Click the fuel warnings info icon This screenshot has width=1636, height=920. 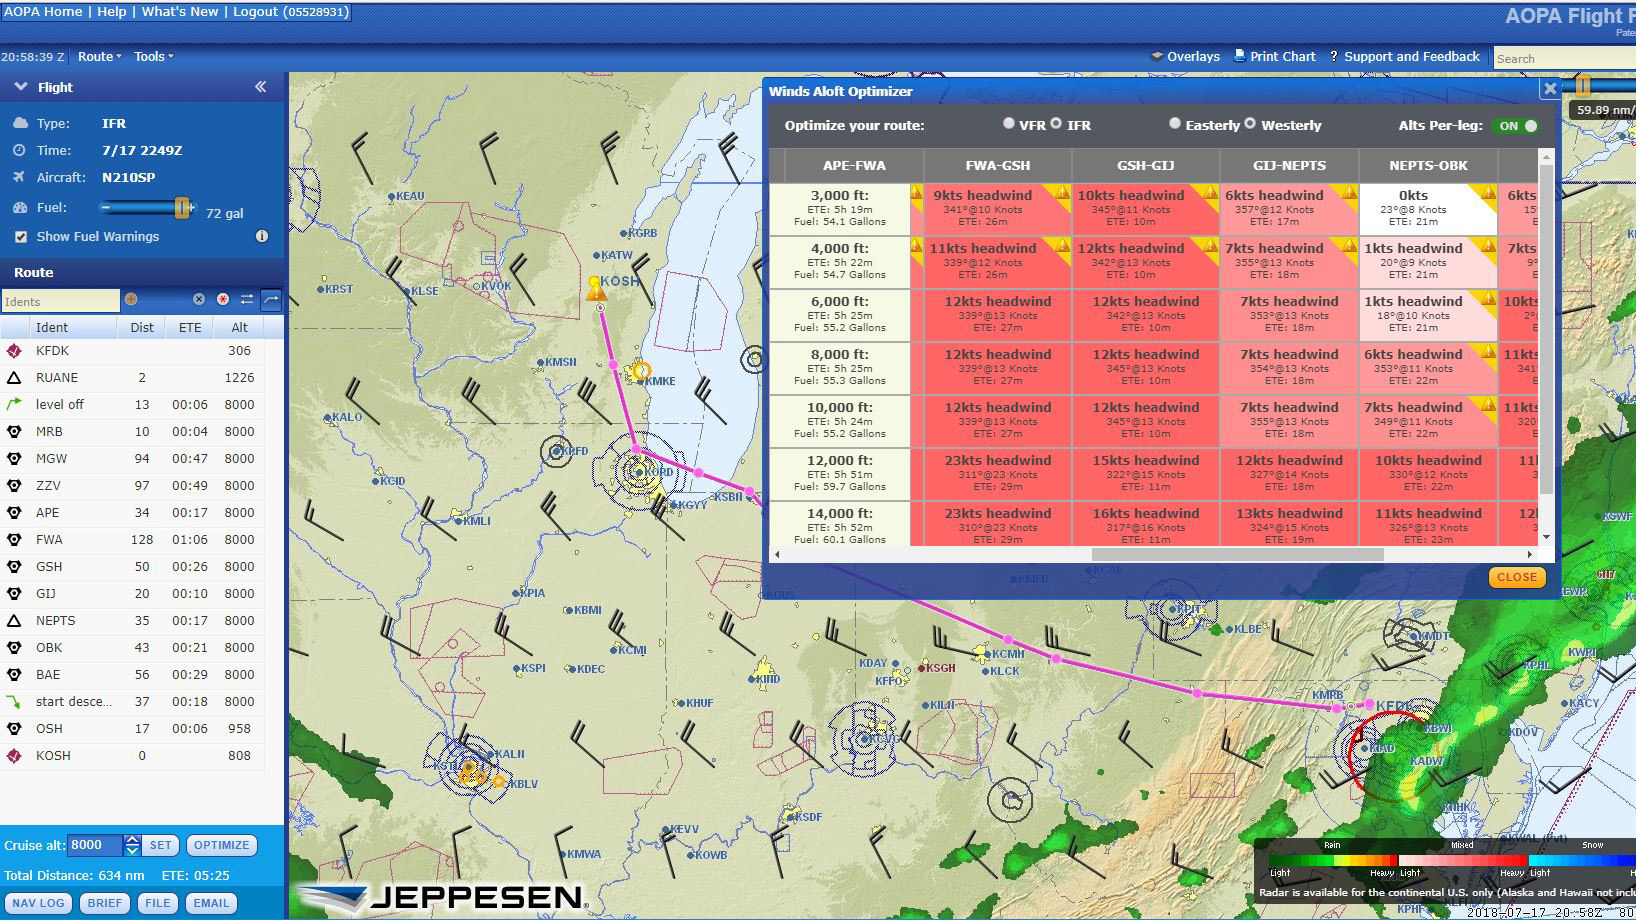point(262,236)
